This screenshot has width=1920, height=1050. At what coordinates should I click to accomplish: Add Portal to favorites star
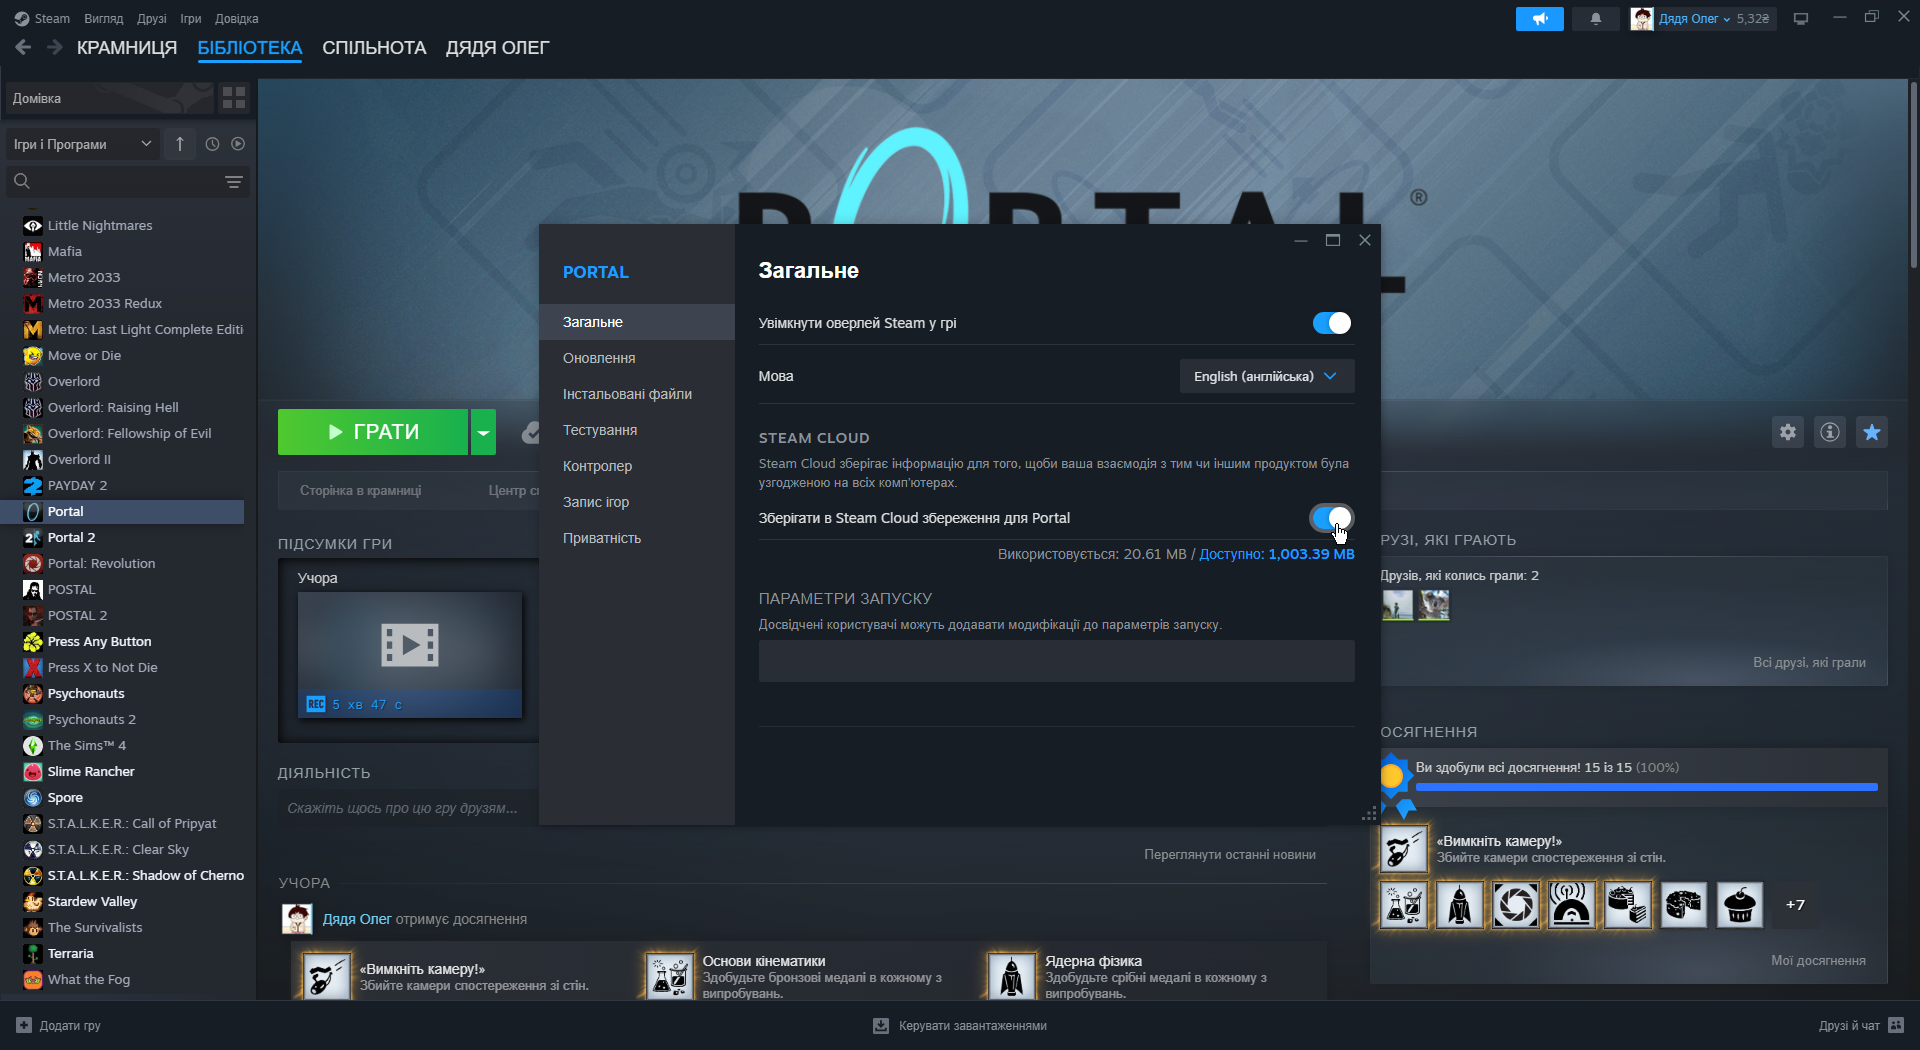click(x=1872, y=432)
